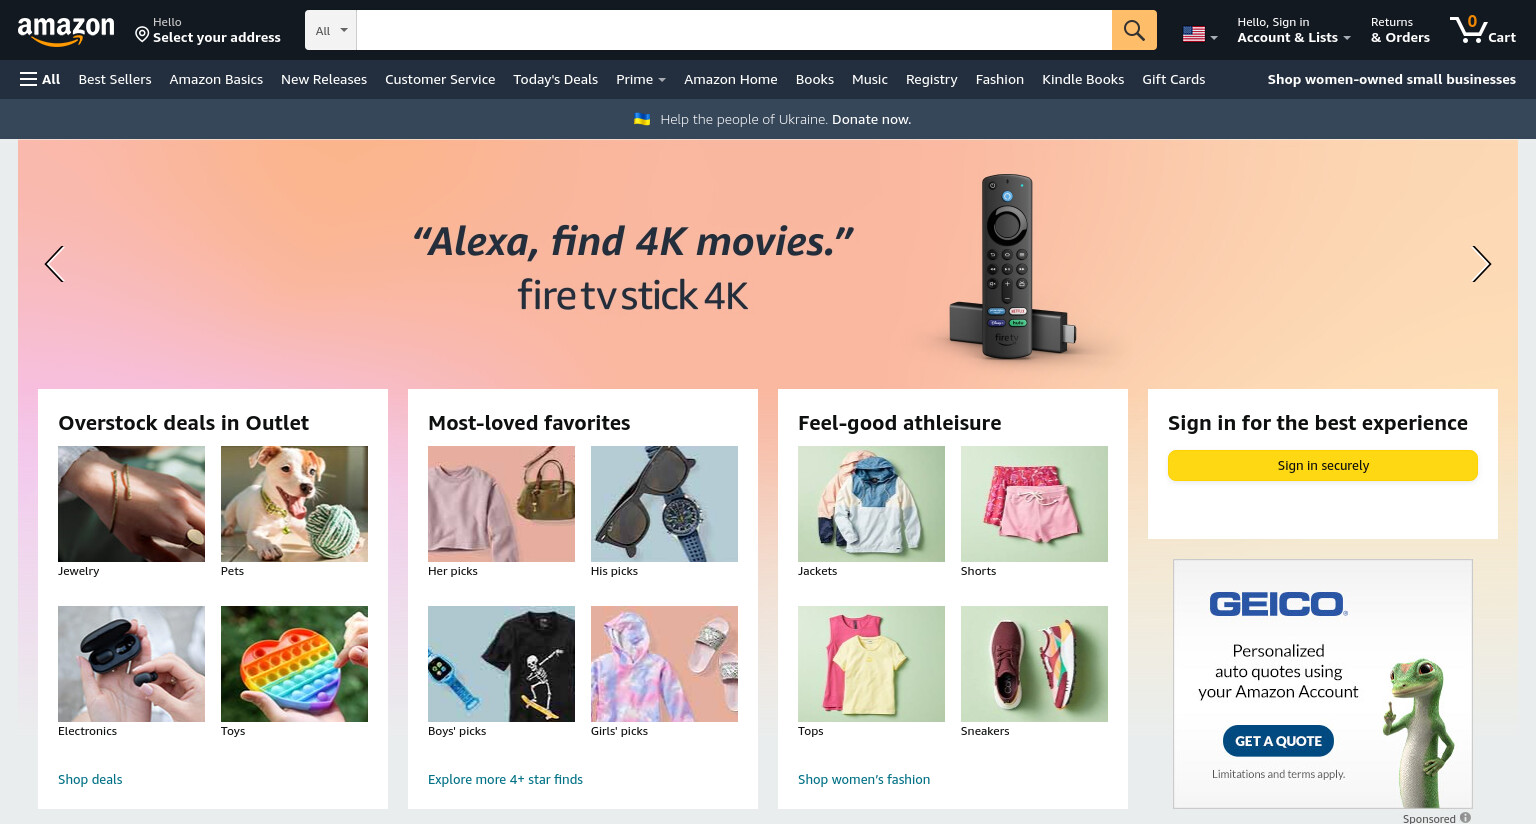Go to Today's Deals
Image resolution: width=1536 pixels, height=824 pixels.
tap(555, 79)
